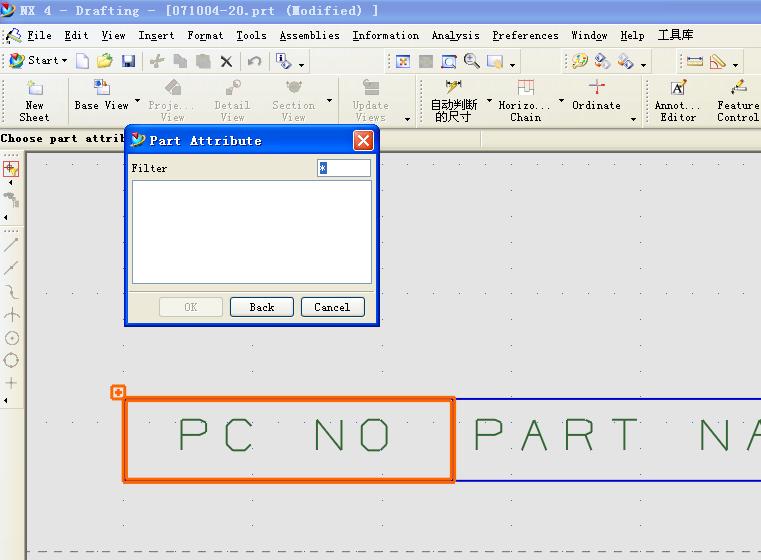Click the Zoom magnifier icon
The height and width of the screenshot is (560, 761).
pos(472,61)
